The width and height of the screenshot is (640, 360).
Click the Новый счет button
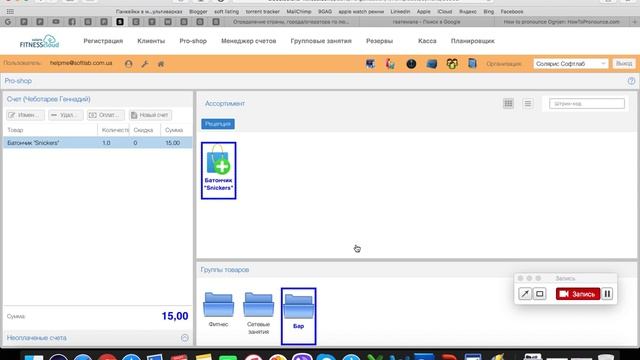click(x=150, y=115)
